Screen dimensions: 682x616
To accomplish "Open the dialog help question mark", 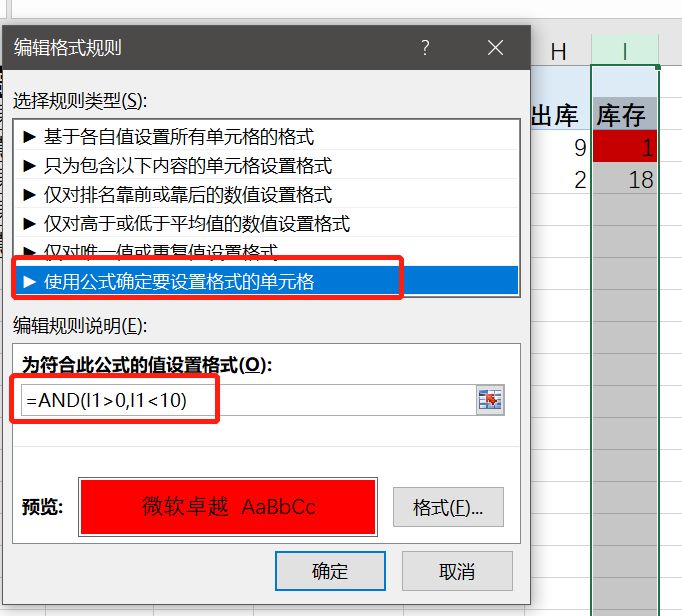I will pos(425,47).
